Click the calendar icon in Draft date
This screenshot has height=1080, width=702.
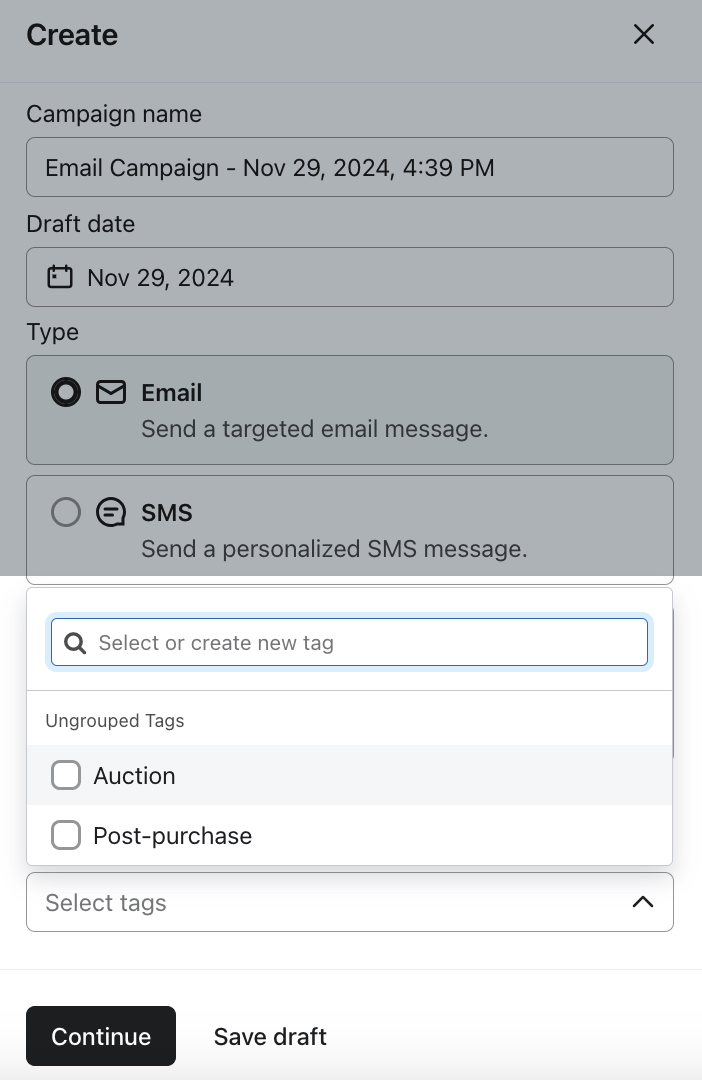tap(59, 277)
